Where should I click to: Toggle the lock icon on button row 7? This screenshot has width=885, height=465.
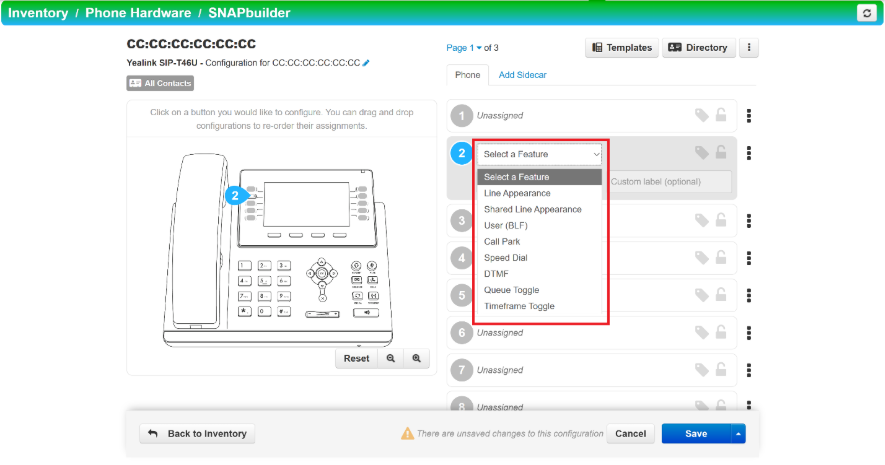tap(721, 370)
